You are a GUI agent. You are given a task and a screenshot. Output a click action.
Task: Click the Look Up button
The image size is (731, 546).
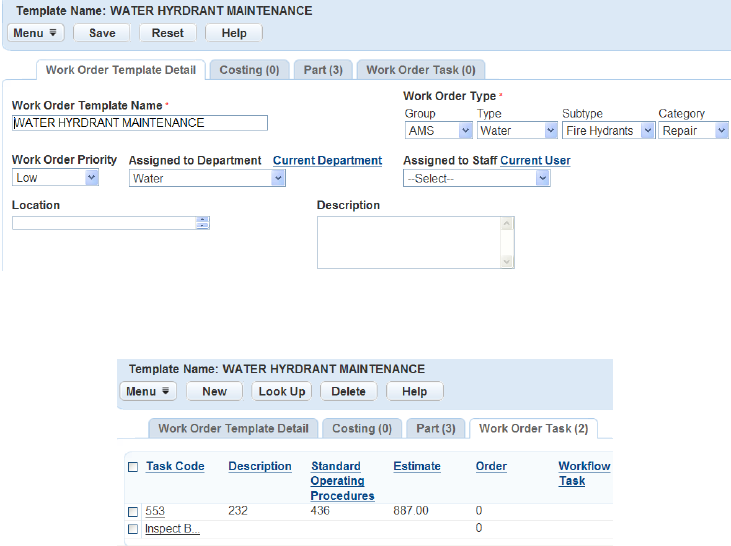281,392
